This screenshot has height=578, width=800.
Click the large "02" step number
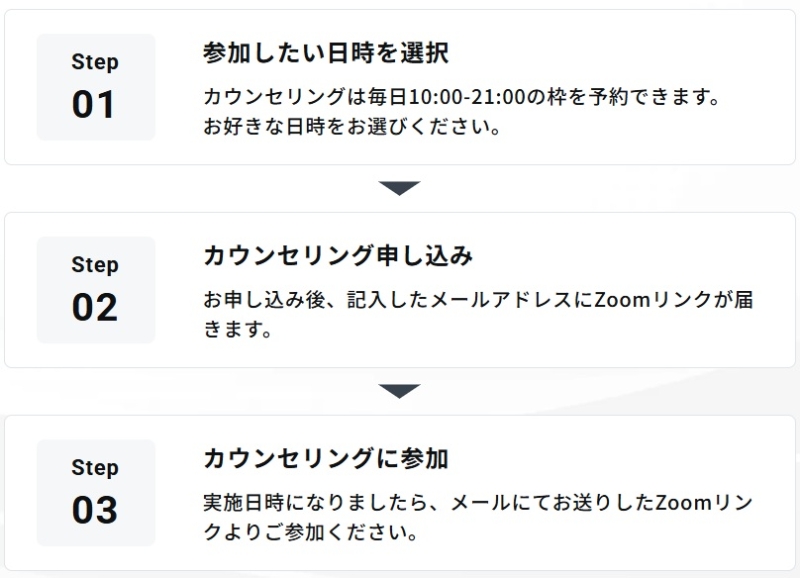click(95, 308)
